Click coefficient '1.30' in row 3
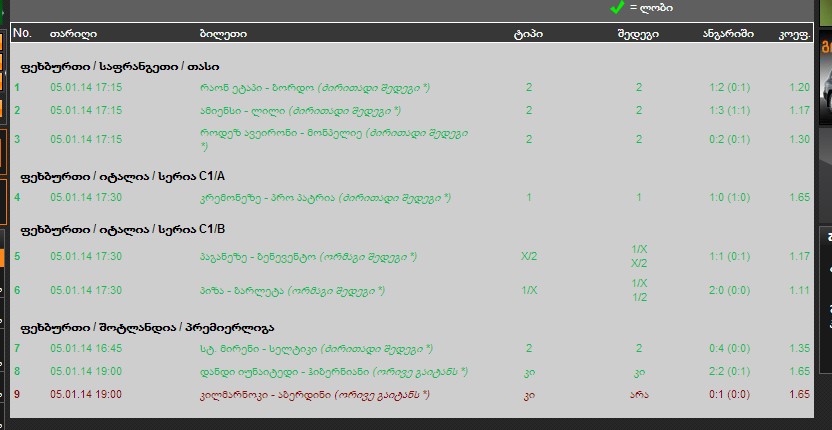The width and height of the screenshot is (832, 430). (x=800, y=139)
